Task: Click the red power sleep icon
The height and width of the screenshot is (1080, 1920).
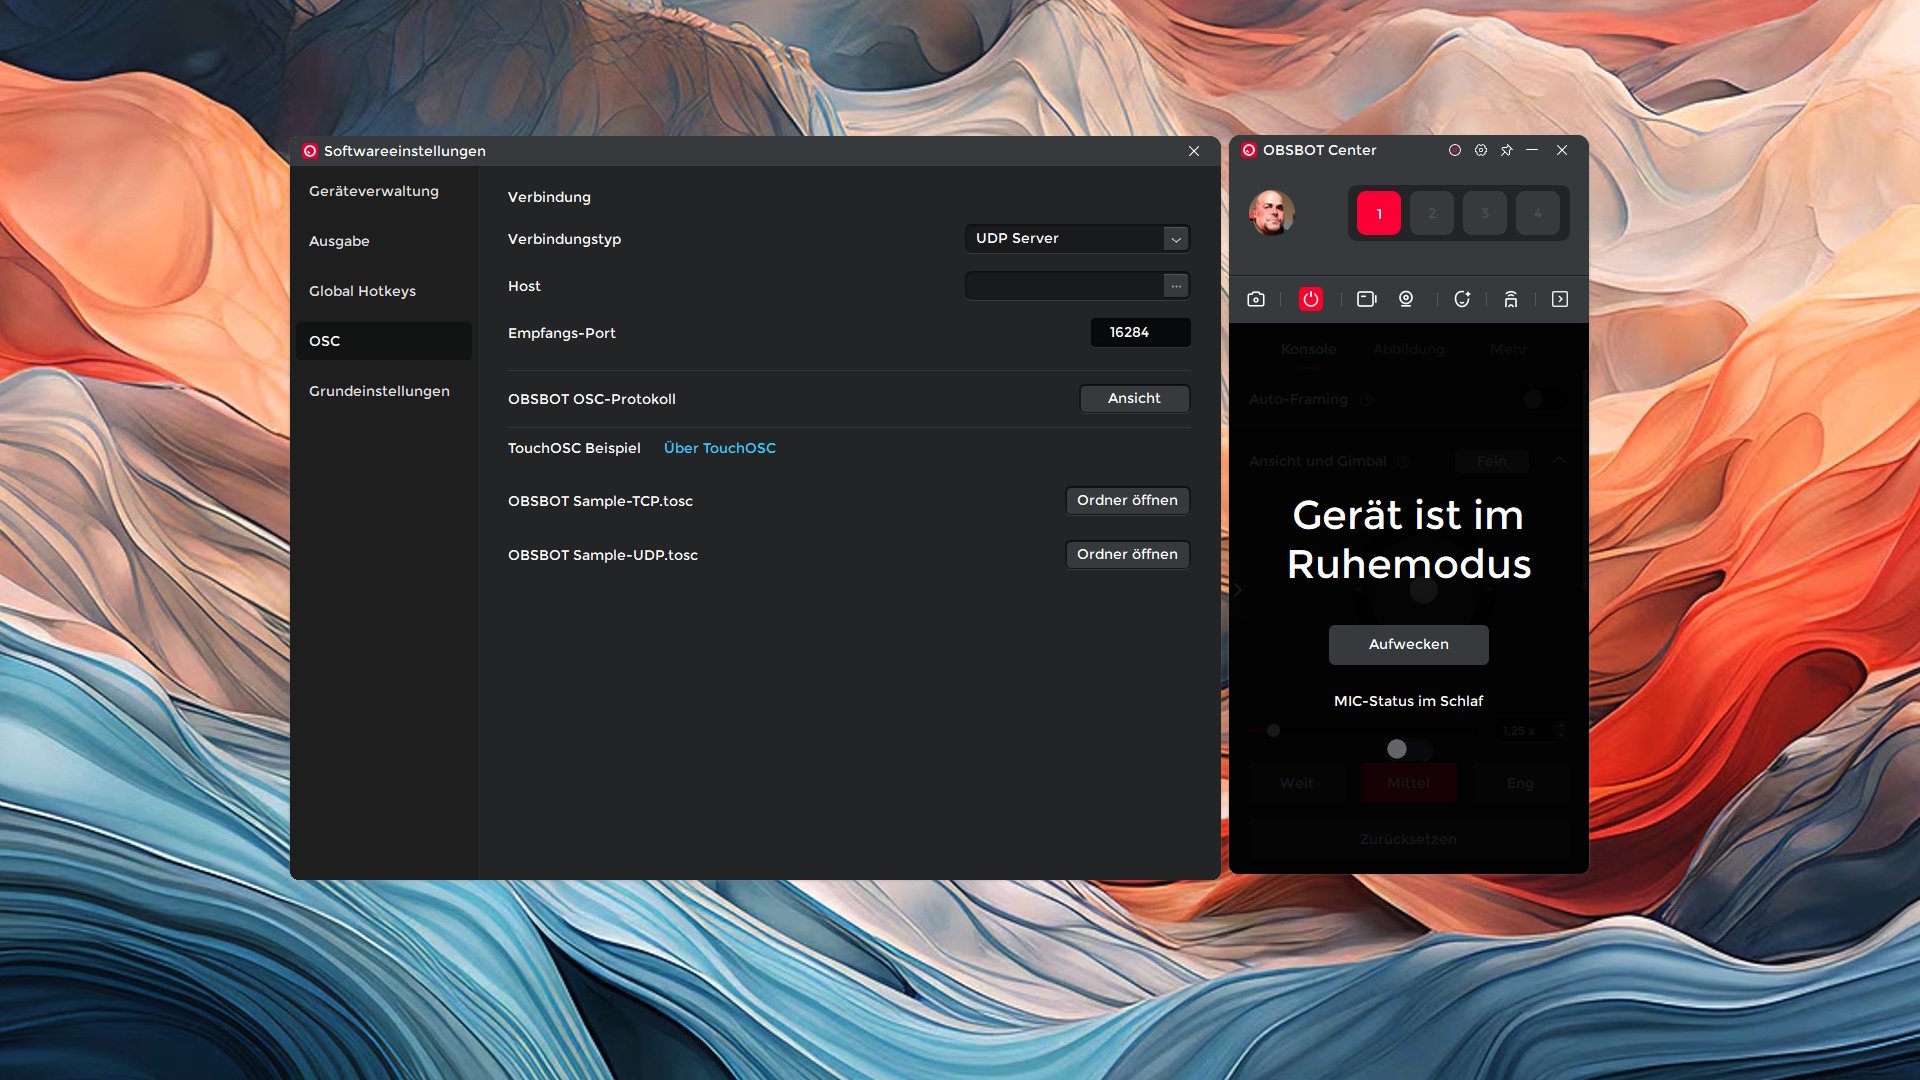Action: click(1310, 299)
